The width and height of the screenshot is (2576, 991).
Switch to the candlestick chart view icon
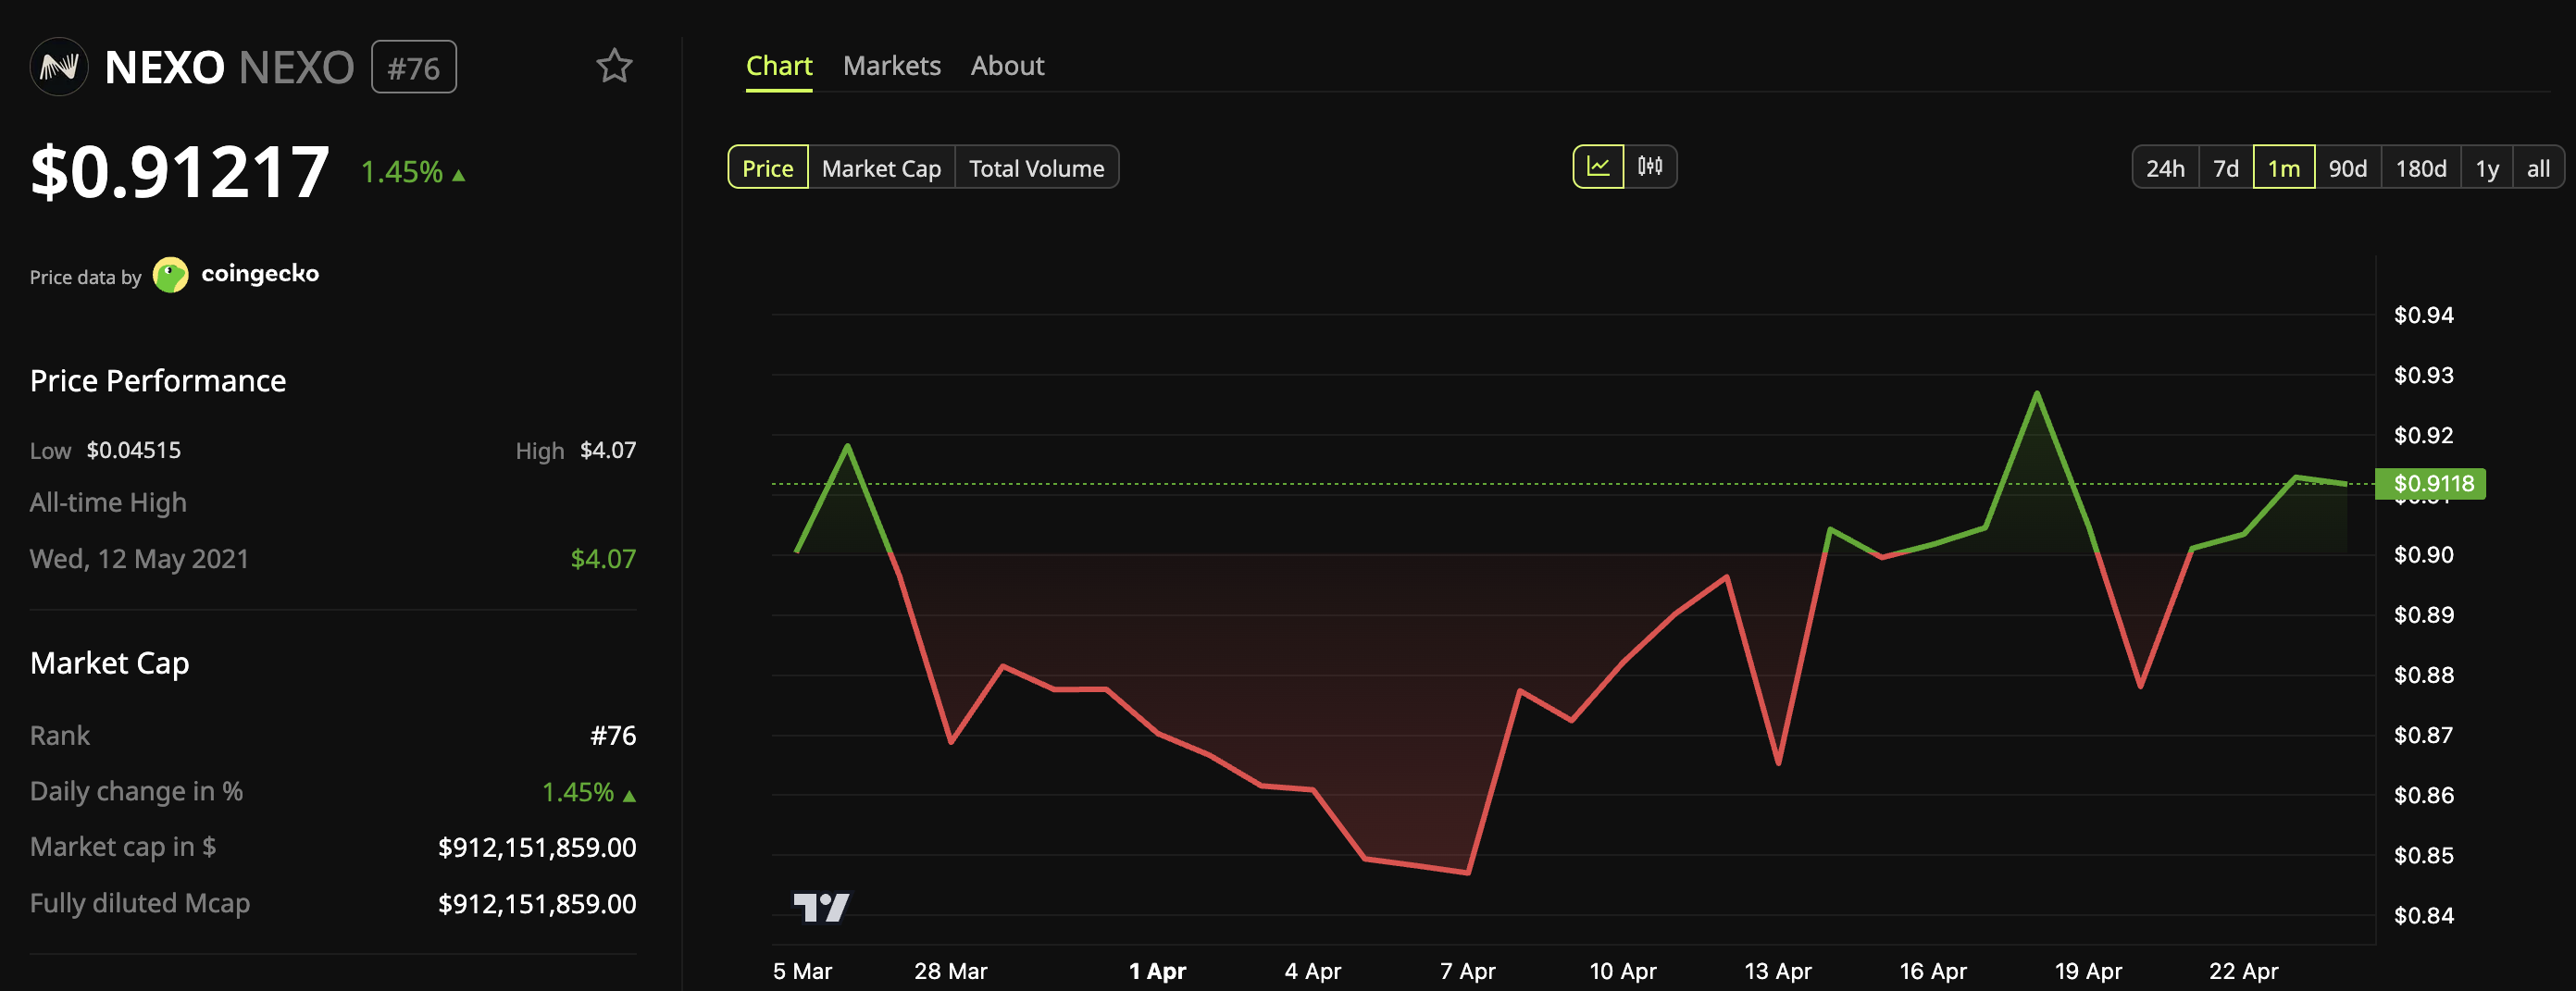tap(1650, 167)
